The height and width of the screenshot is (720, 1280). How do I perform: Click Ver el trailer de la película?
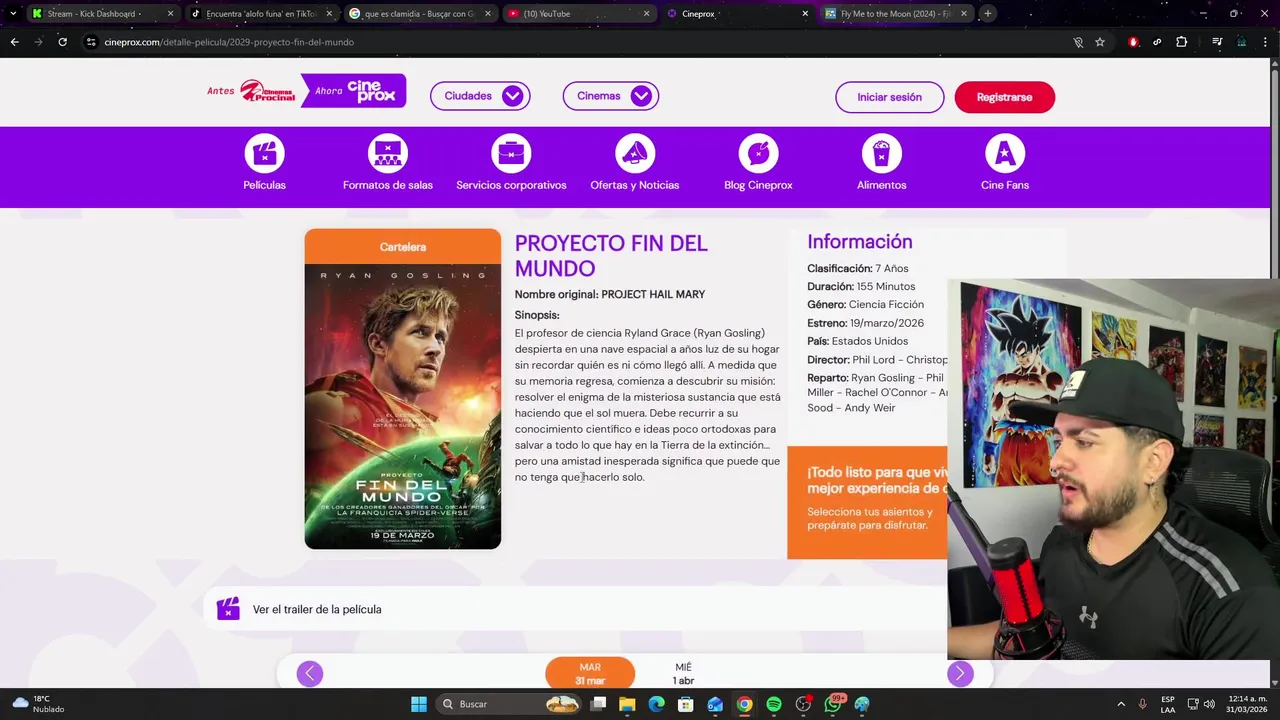click(317, 609)
